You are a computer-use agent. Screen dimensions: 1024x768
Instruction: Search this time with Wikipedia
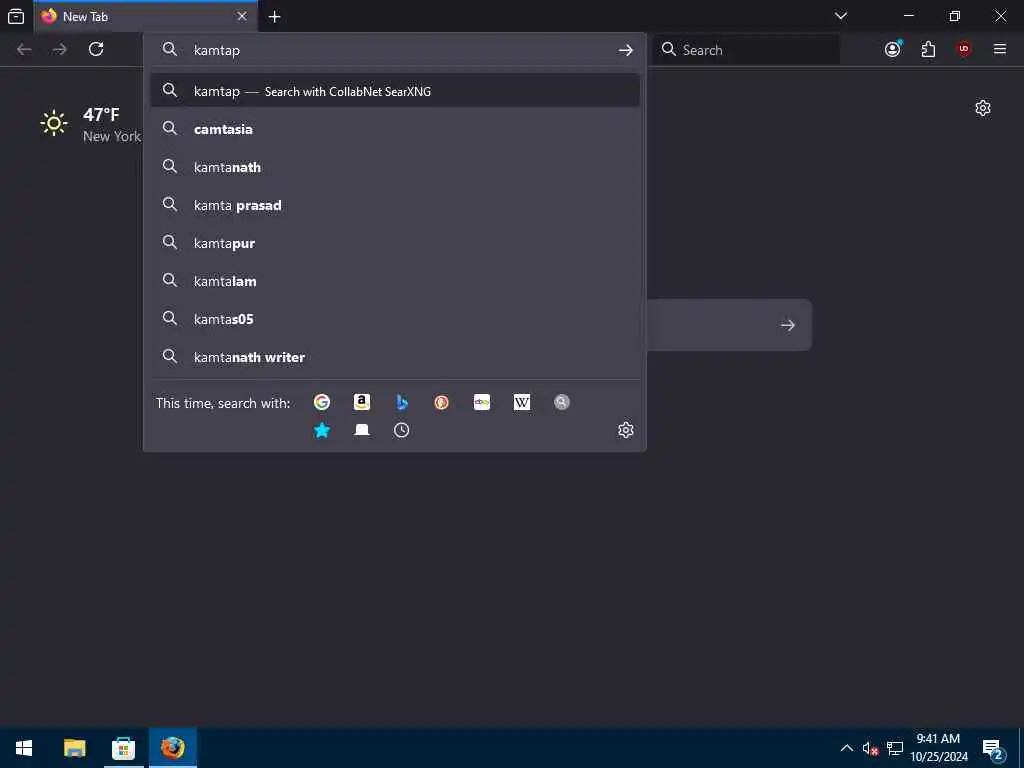point(522,402)
